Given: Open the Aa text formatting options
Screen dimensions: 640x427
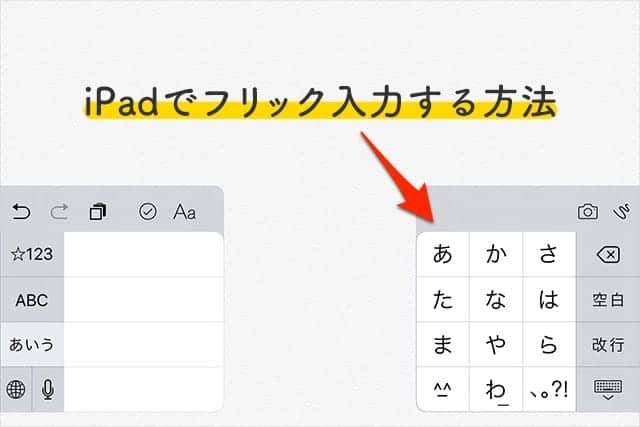Looking at the screenshot, I should (184, 212).
